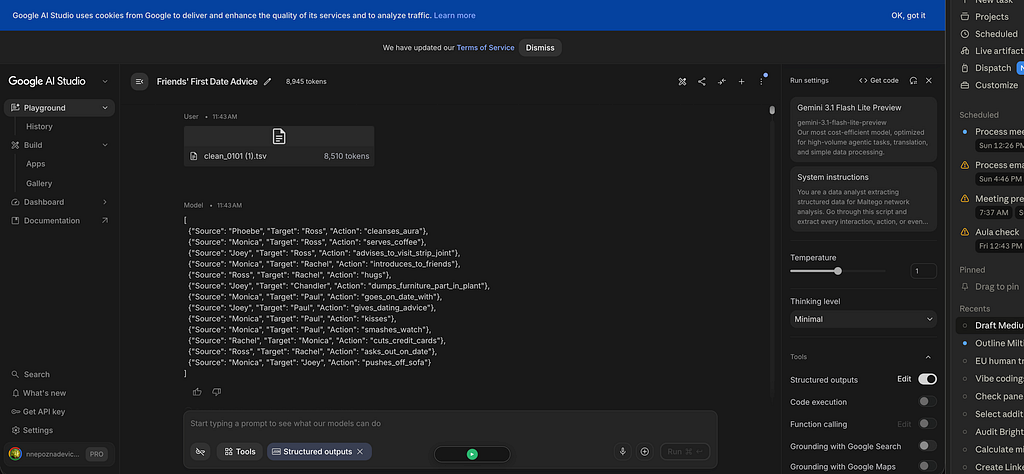Viewport: 1024px width, 474px height.
Task: Click the crossed-out eye icon in prompt bar
Action: coord(200,451)
